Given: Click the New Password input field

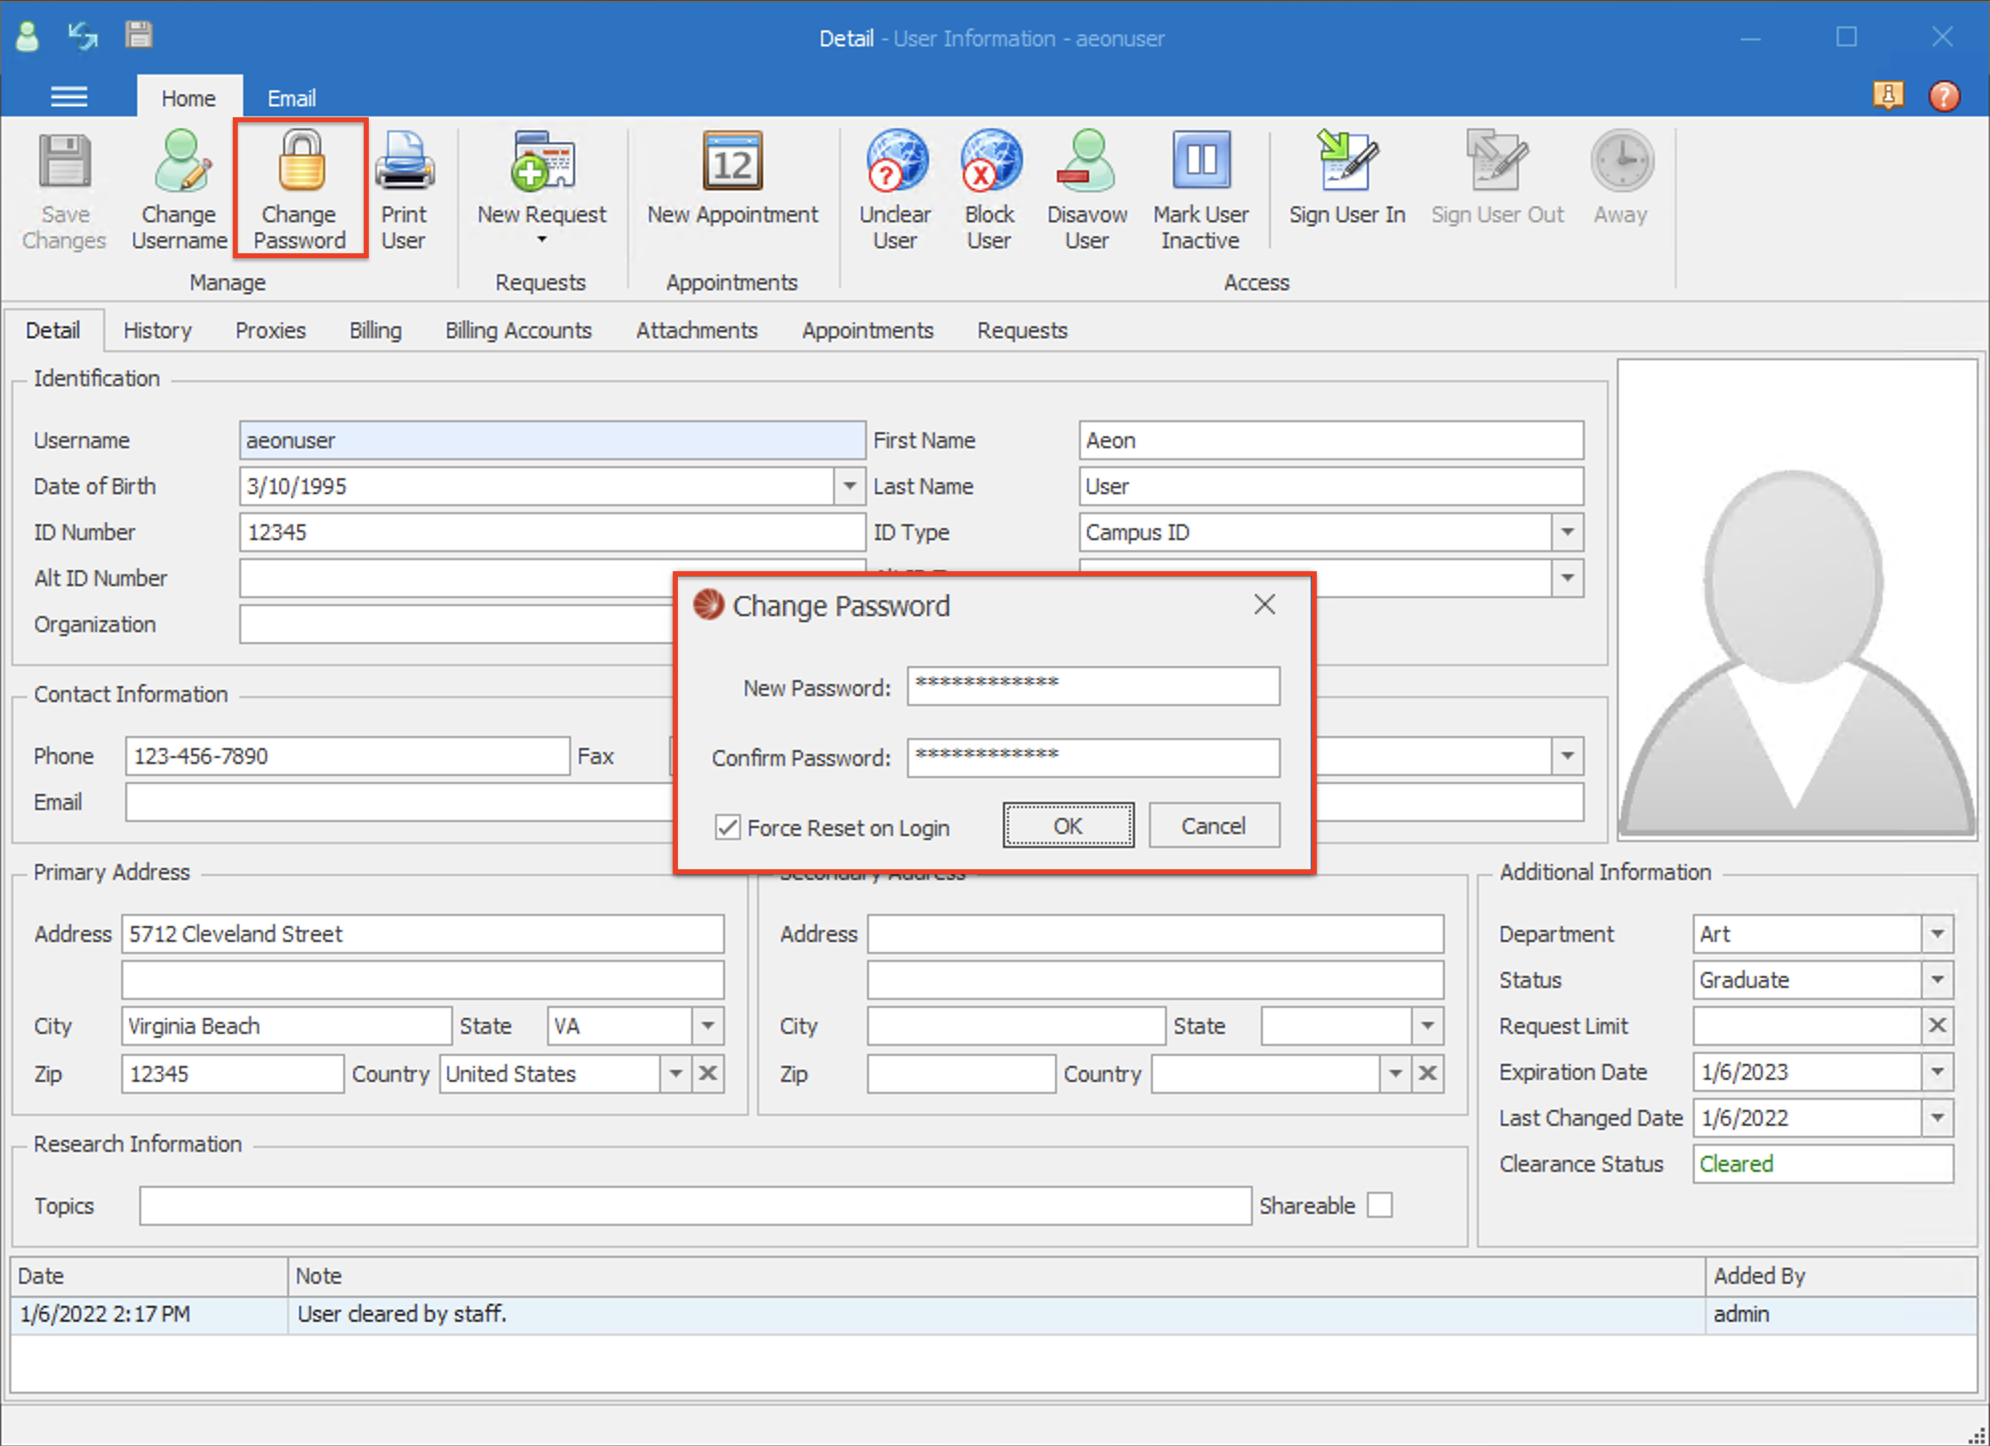Looking at the screenshot, I should (x=1093, y=686).
